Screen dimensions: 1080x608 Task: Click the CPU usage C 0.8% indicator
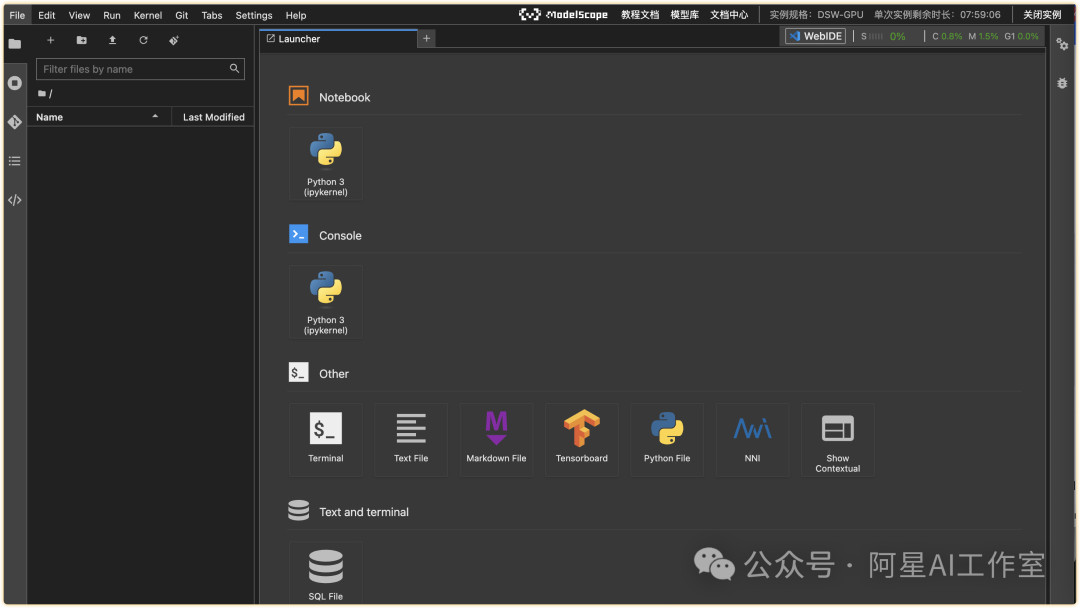pyautogui.click(x=947, y=36)
